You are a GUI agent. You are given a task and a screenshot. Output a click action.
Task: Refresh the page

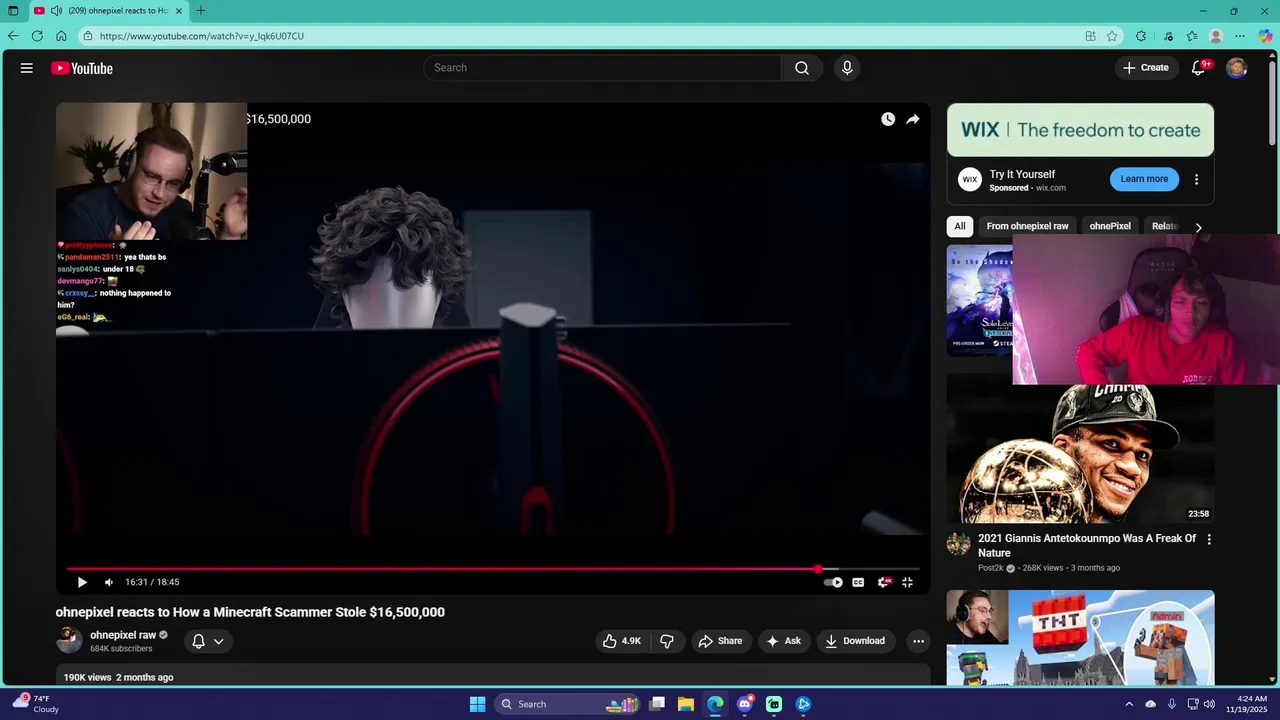37,36
